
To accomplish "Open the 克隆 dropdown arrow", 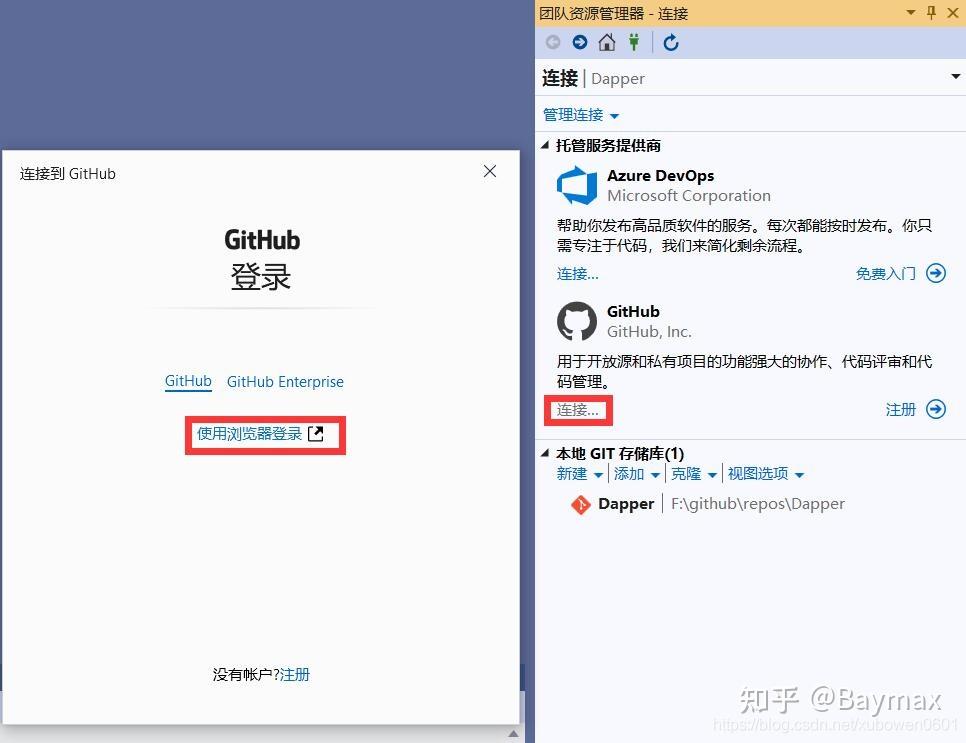I will click(x=711, y=474).
